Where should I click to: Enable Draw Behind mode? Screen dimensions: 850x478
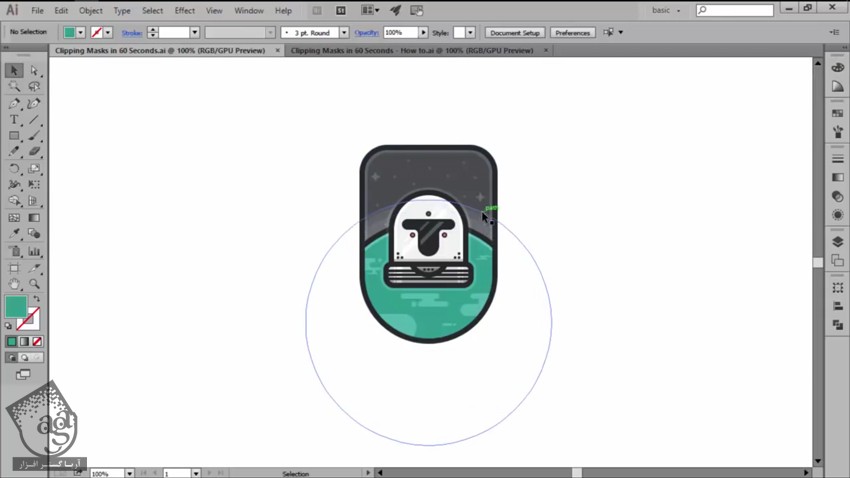coord(24,358)
